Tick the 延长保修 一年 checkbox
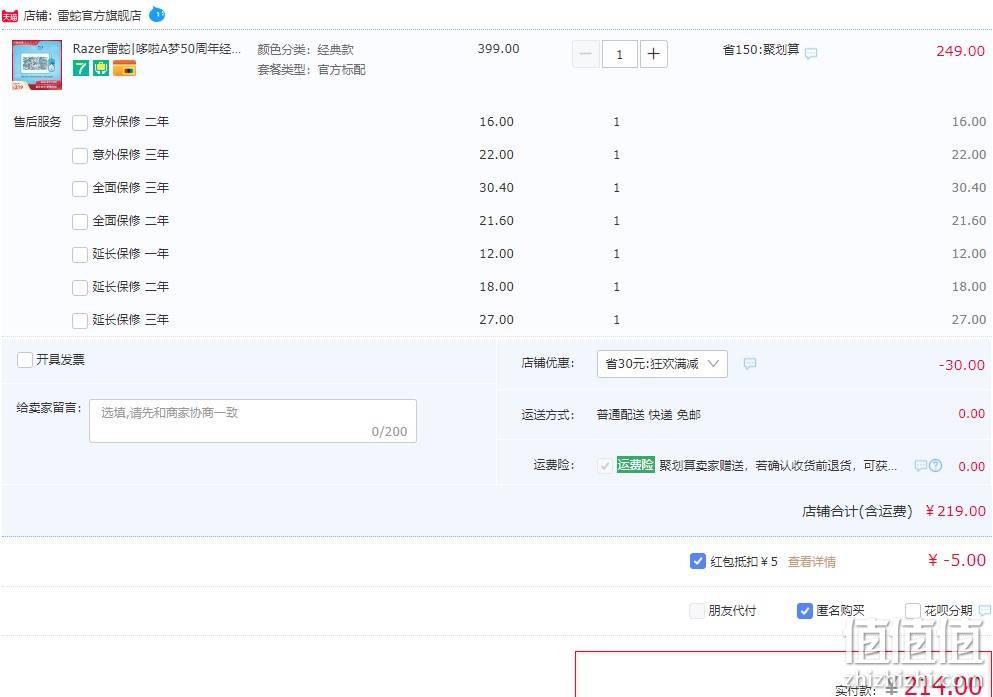The height and width of the screenshot is (697, 993). (80, 254)
